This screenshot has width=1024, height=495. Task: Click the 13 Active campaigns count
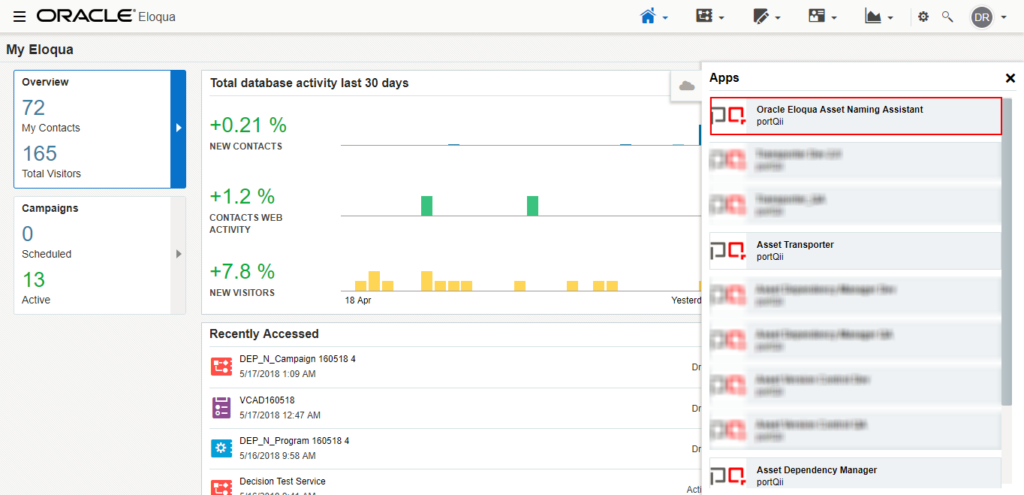(x=33, y=279)
